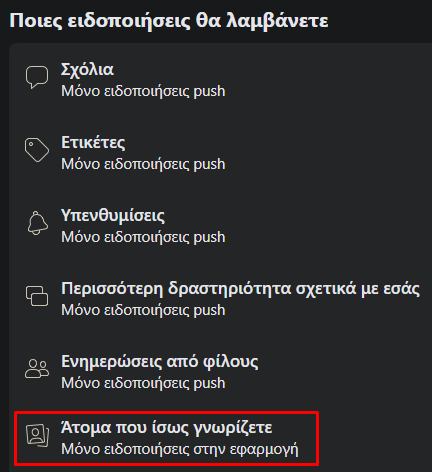Open the Σχόλια notification settings
The width and height of the screenshot is (432, 472).
tap(221, 80)
